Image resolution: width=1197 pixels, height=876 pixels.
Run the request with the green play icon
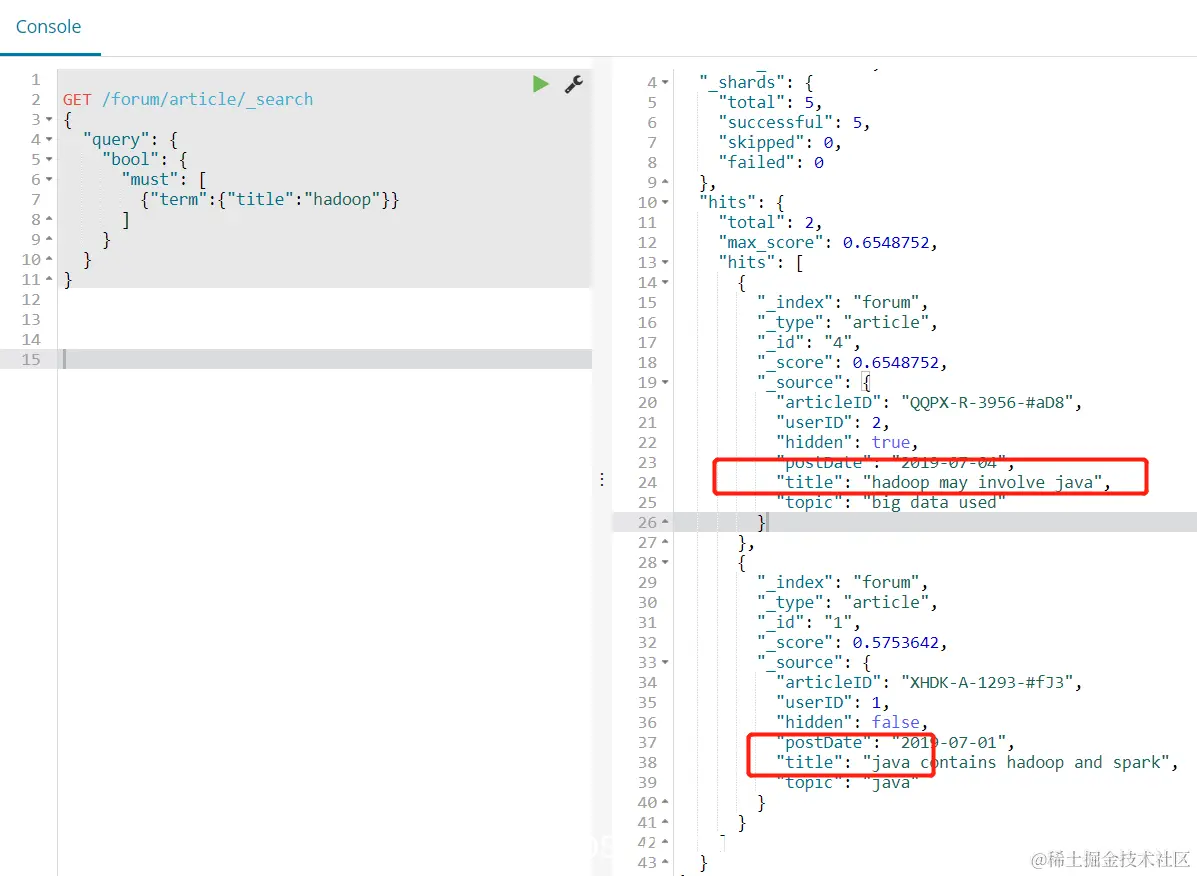(x=540, y=84)
